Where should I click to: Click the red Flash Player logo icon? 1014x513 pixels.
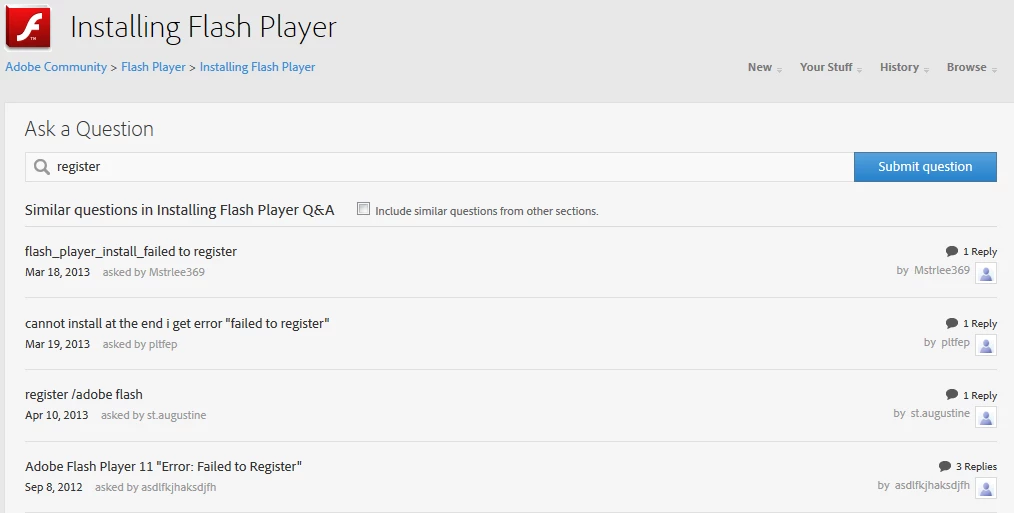tap(28, 28)
